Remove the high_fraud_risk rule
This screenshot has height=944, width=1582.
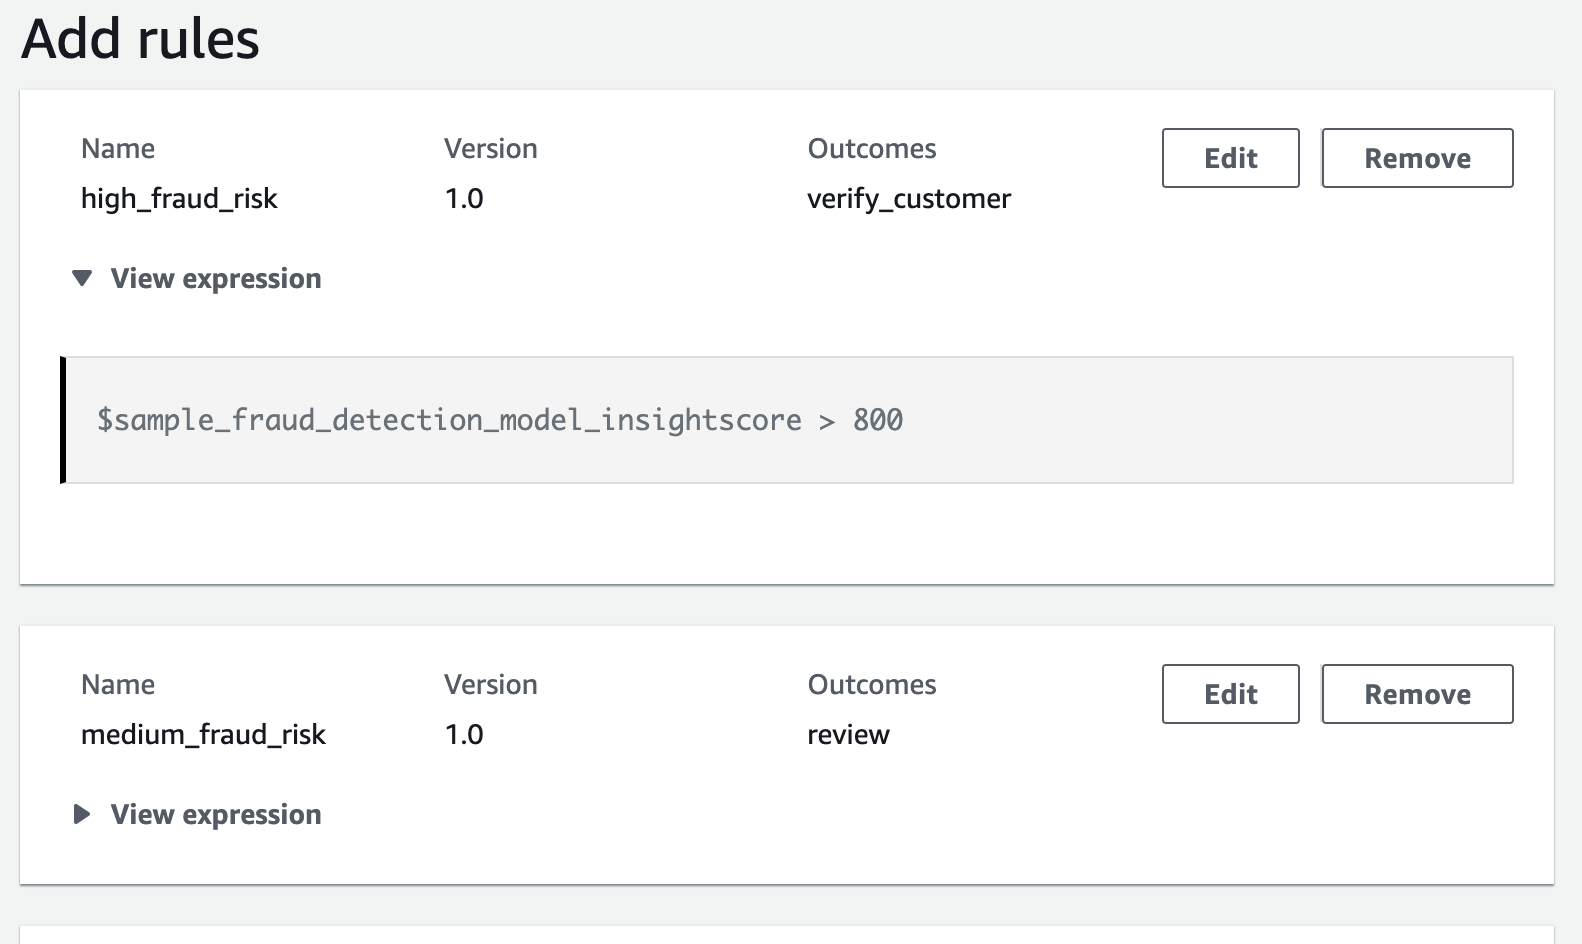coord(1416,158)
